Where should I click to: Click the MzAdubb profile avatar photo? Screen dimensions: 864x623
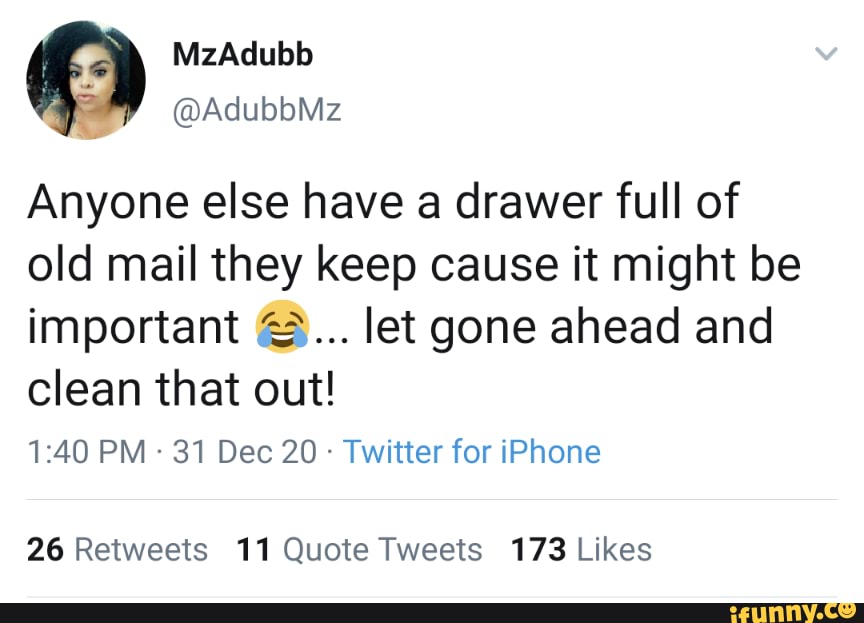[x=86, y=80]
